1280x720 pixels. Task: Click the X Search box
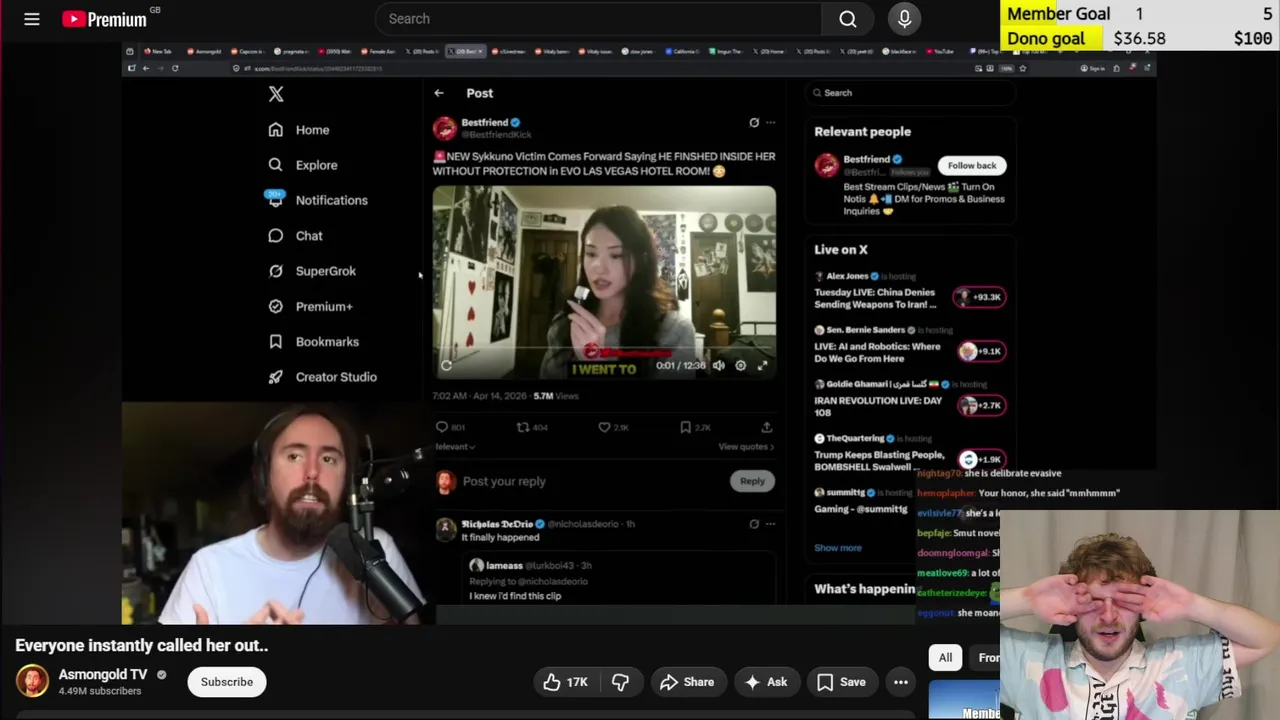tap(911, 93)
